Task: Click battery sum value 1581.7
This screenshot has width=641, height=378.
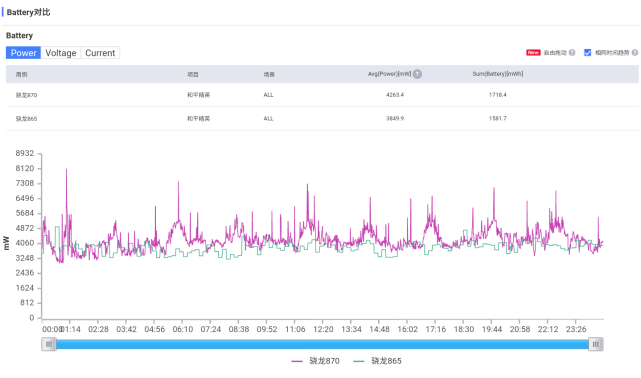Action: pos(498,119)
